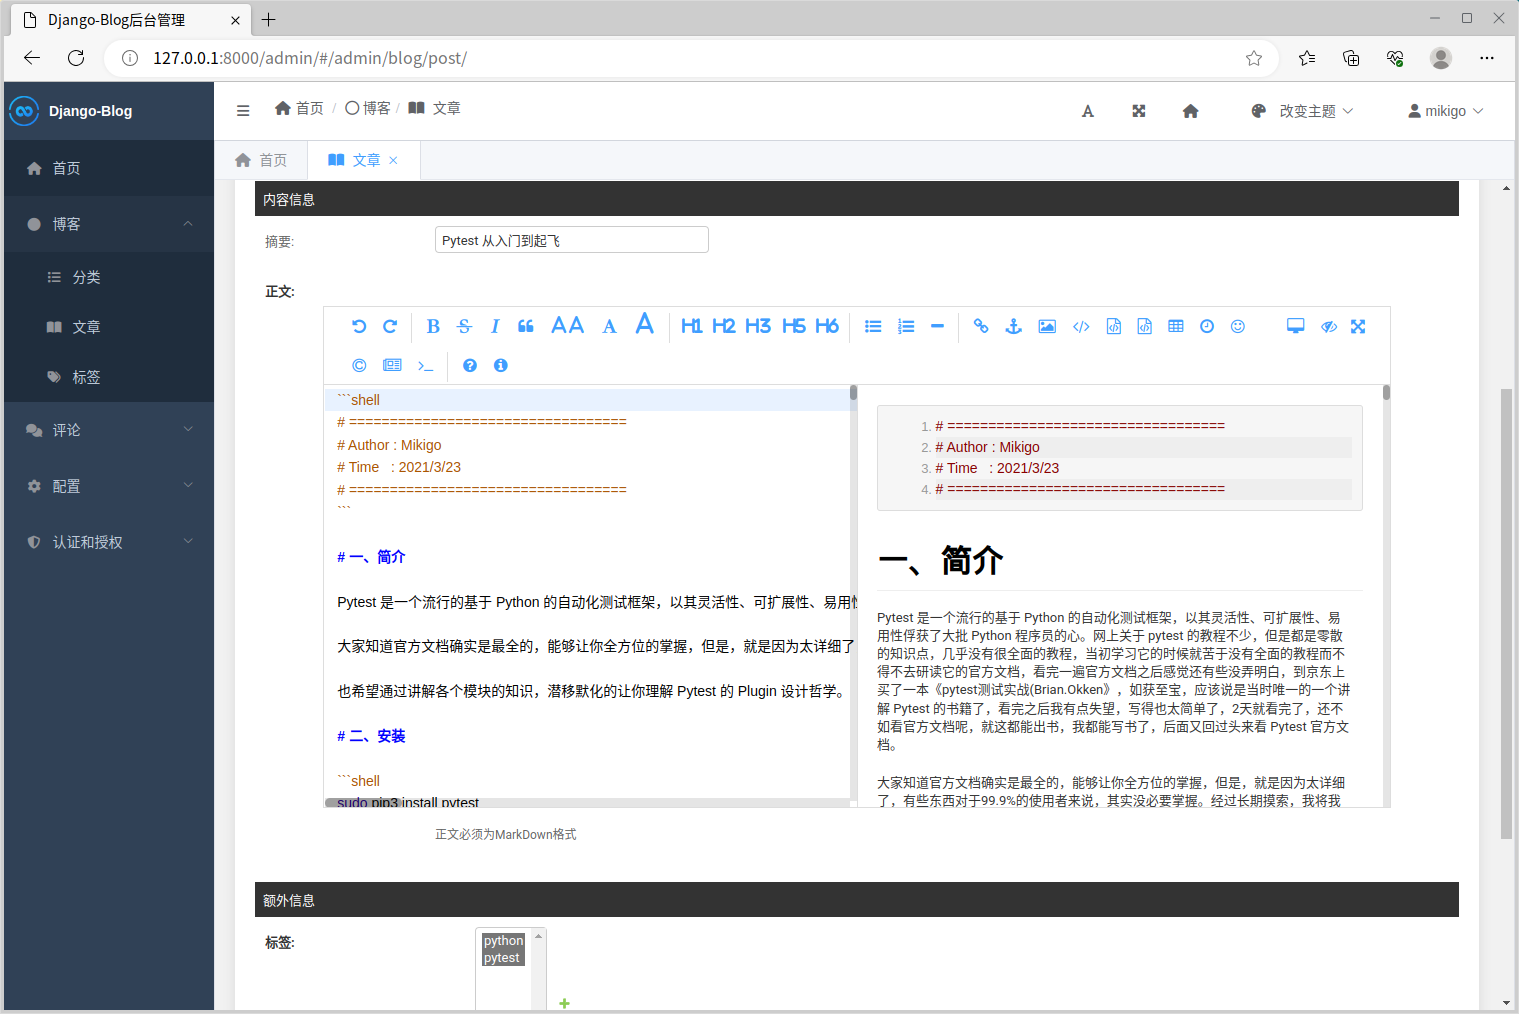Click the browser back arrow
Image resolution: width=1519 pixels, height=1014 pixels.
(32, 58)
